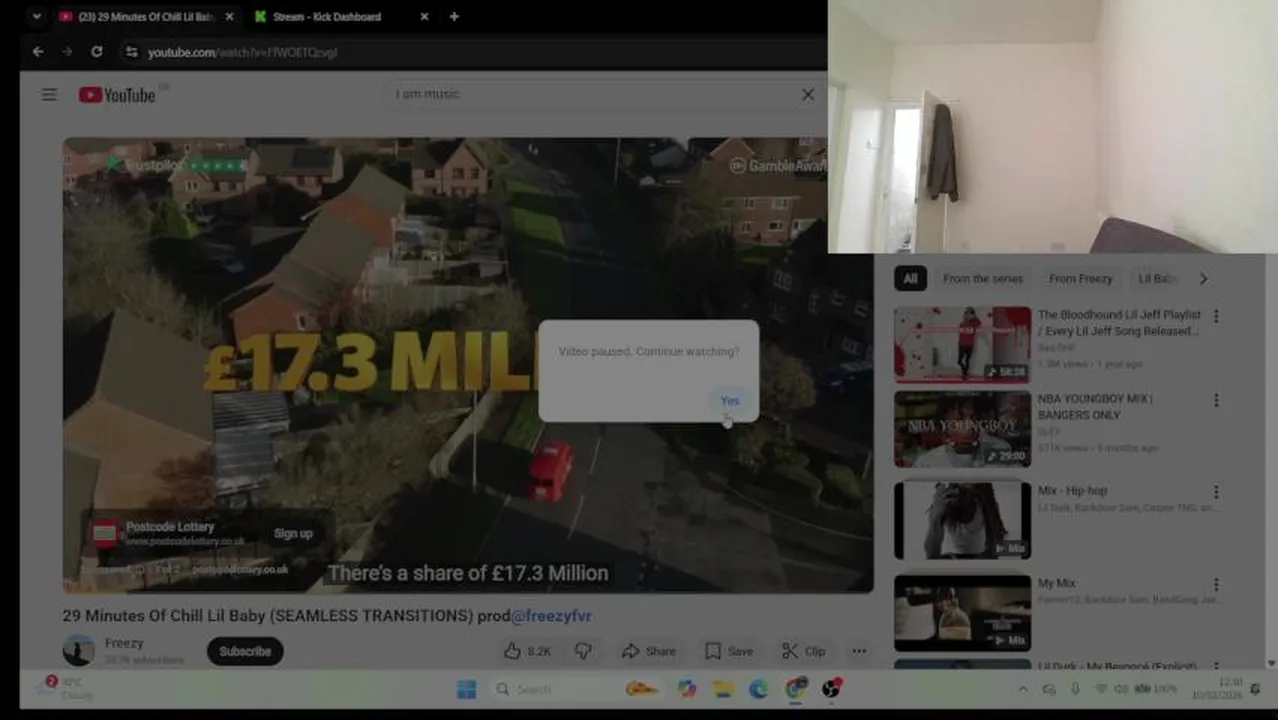Open the YouTube hamburger guide menu

click(x=49, y=95)
